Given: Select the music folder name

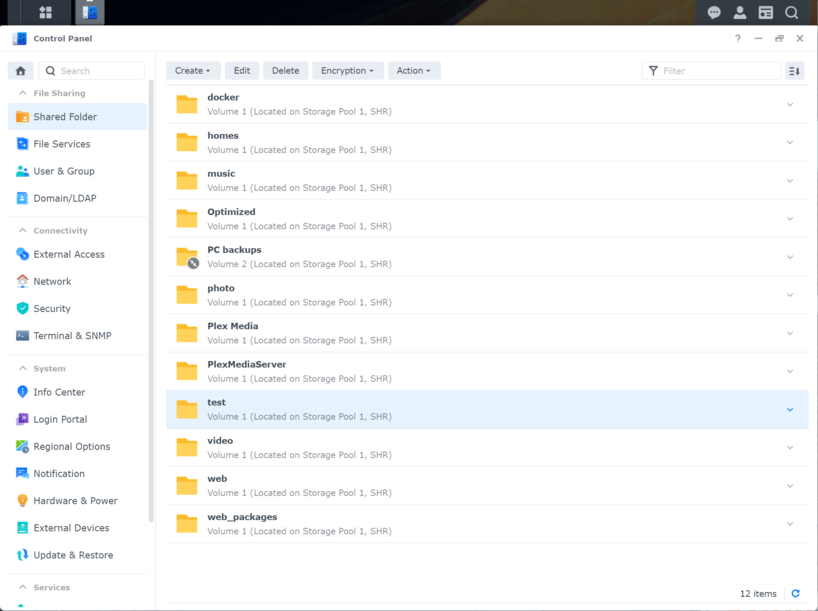Looking at the screenshot, I should pyautogui.click(x=221, y=174).
